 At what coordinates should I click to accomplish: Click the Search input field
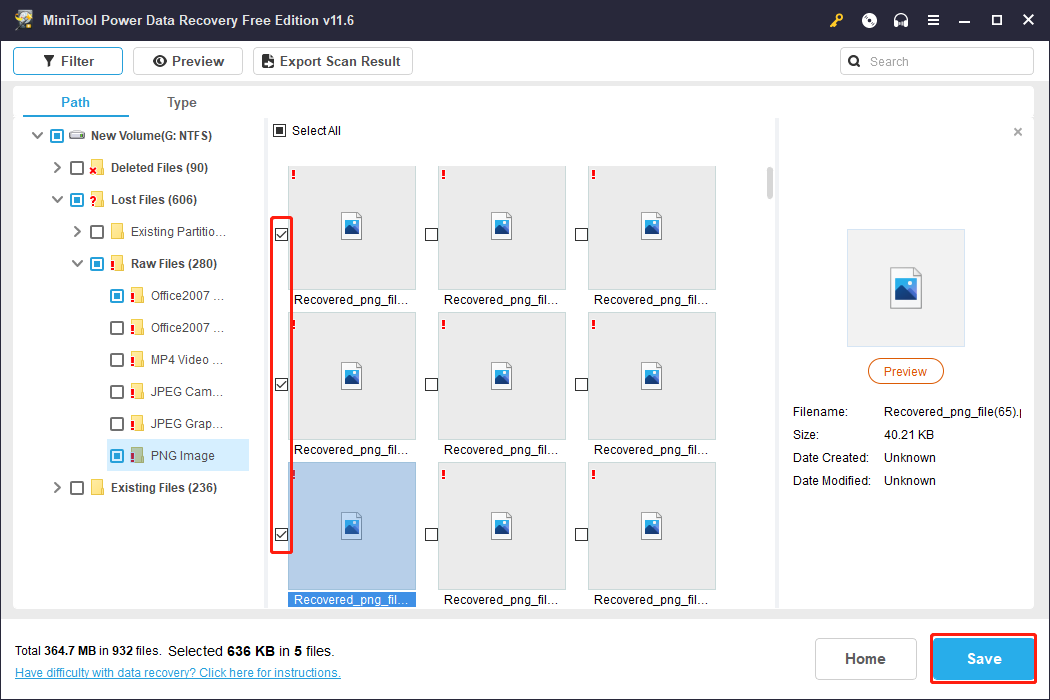[945, 61]
